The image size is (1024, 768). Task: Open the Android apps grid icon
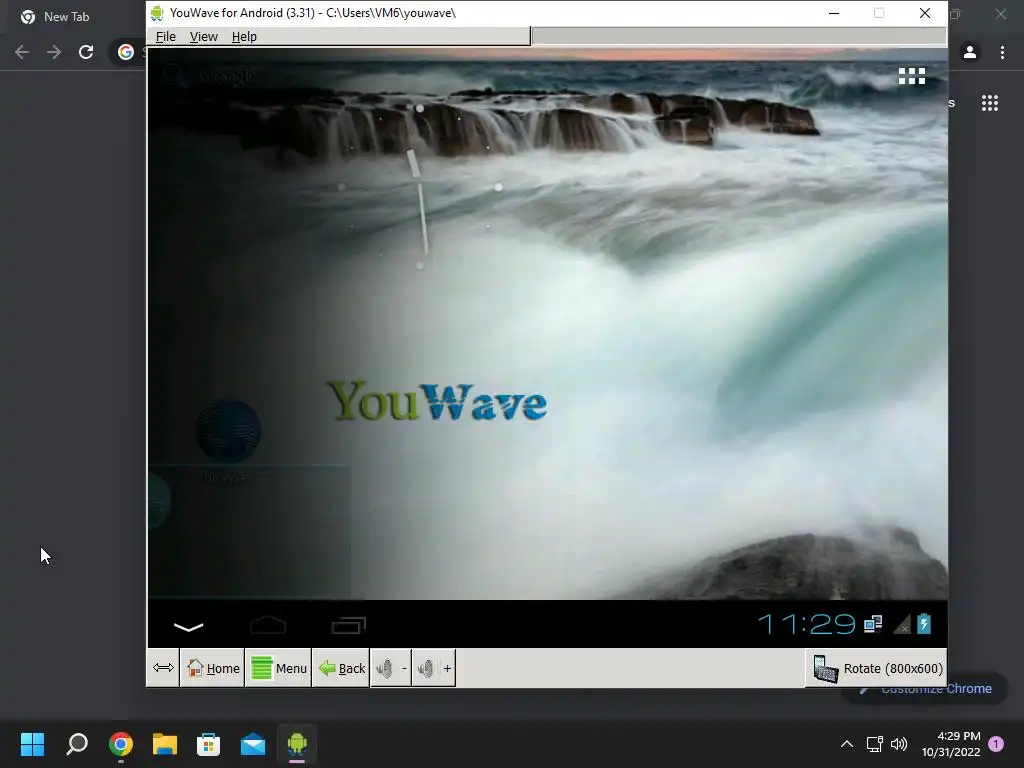click(x=912, y=76)
